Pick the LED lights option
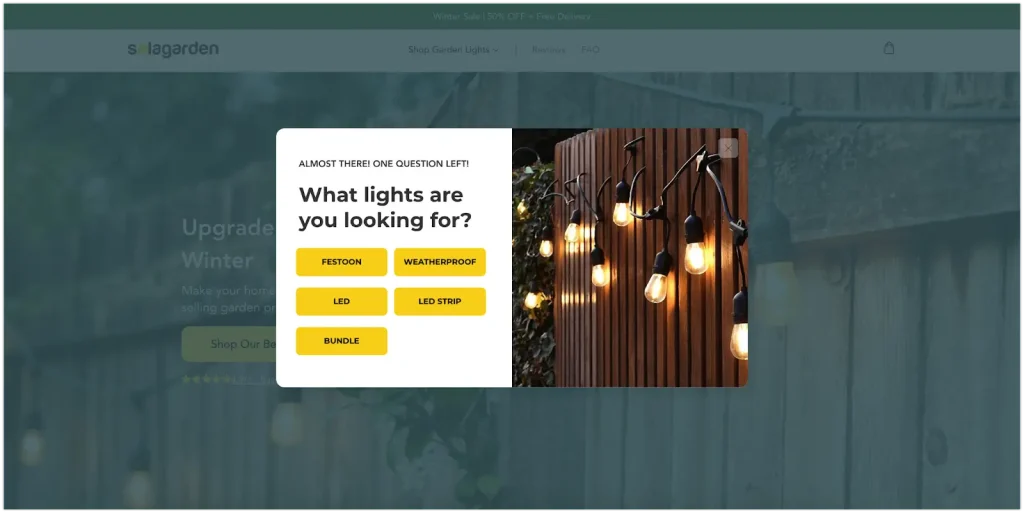Screen dimensions: 1024x513 pyautogui.click(x=341, y=301)
